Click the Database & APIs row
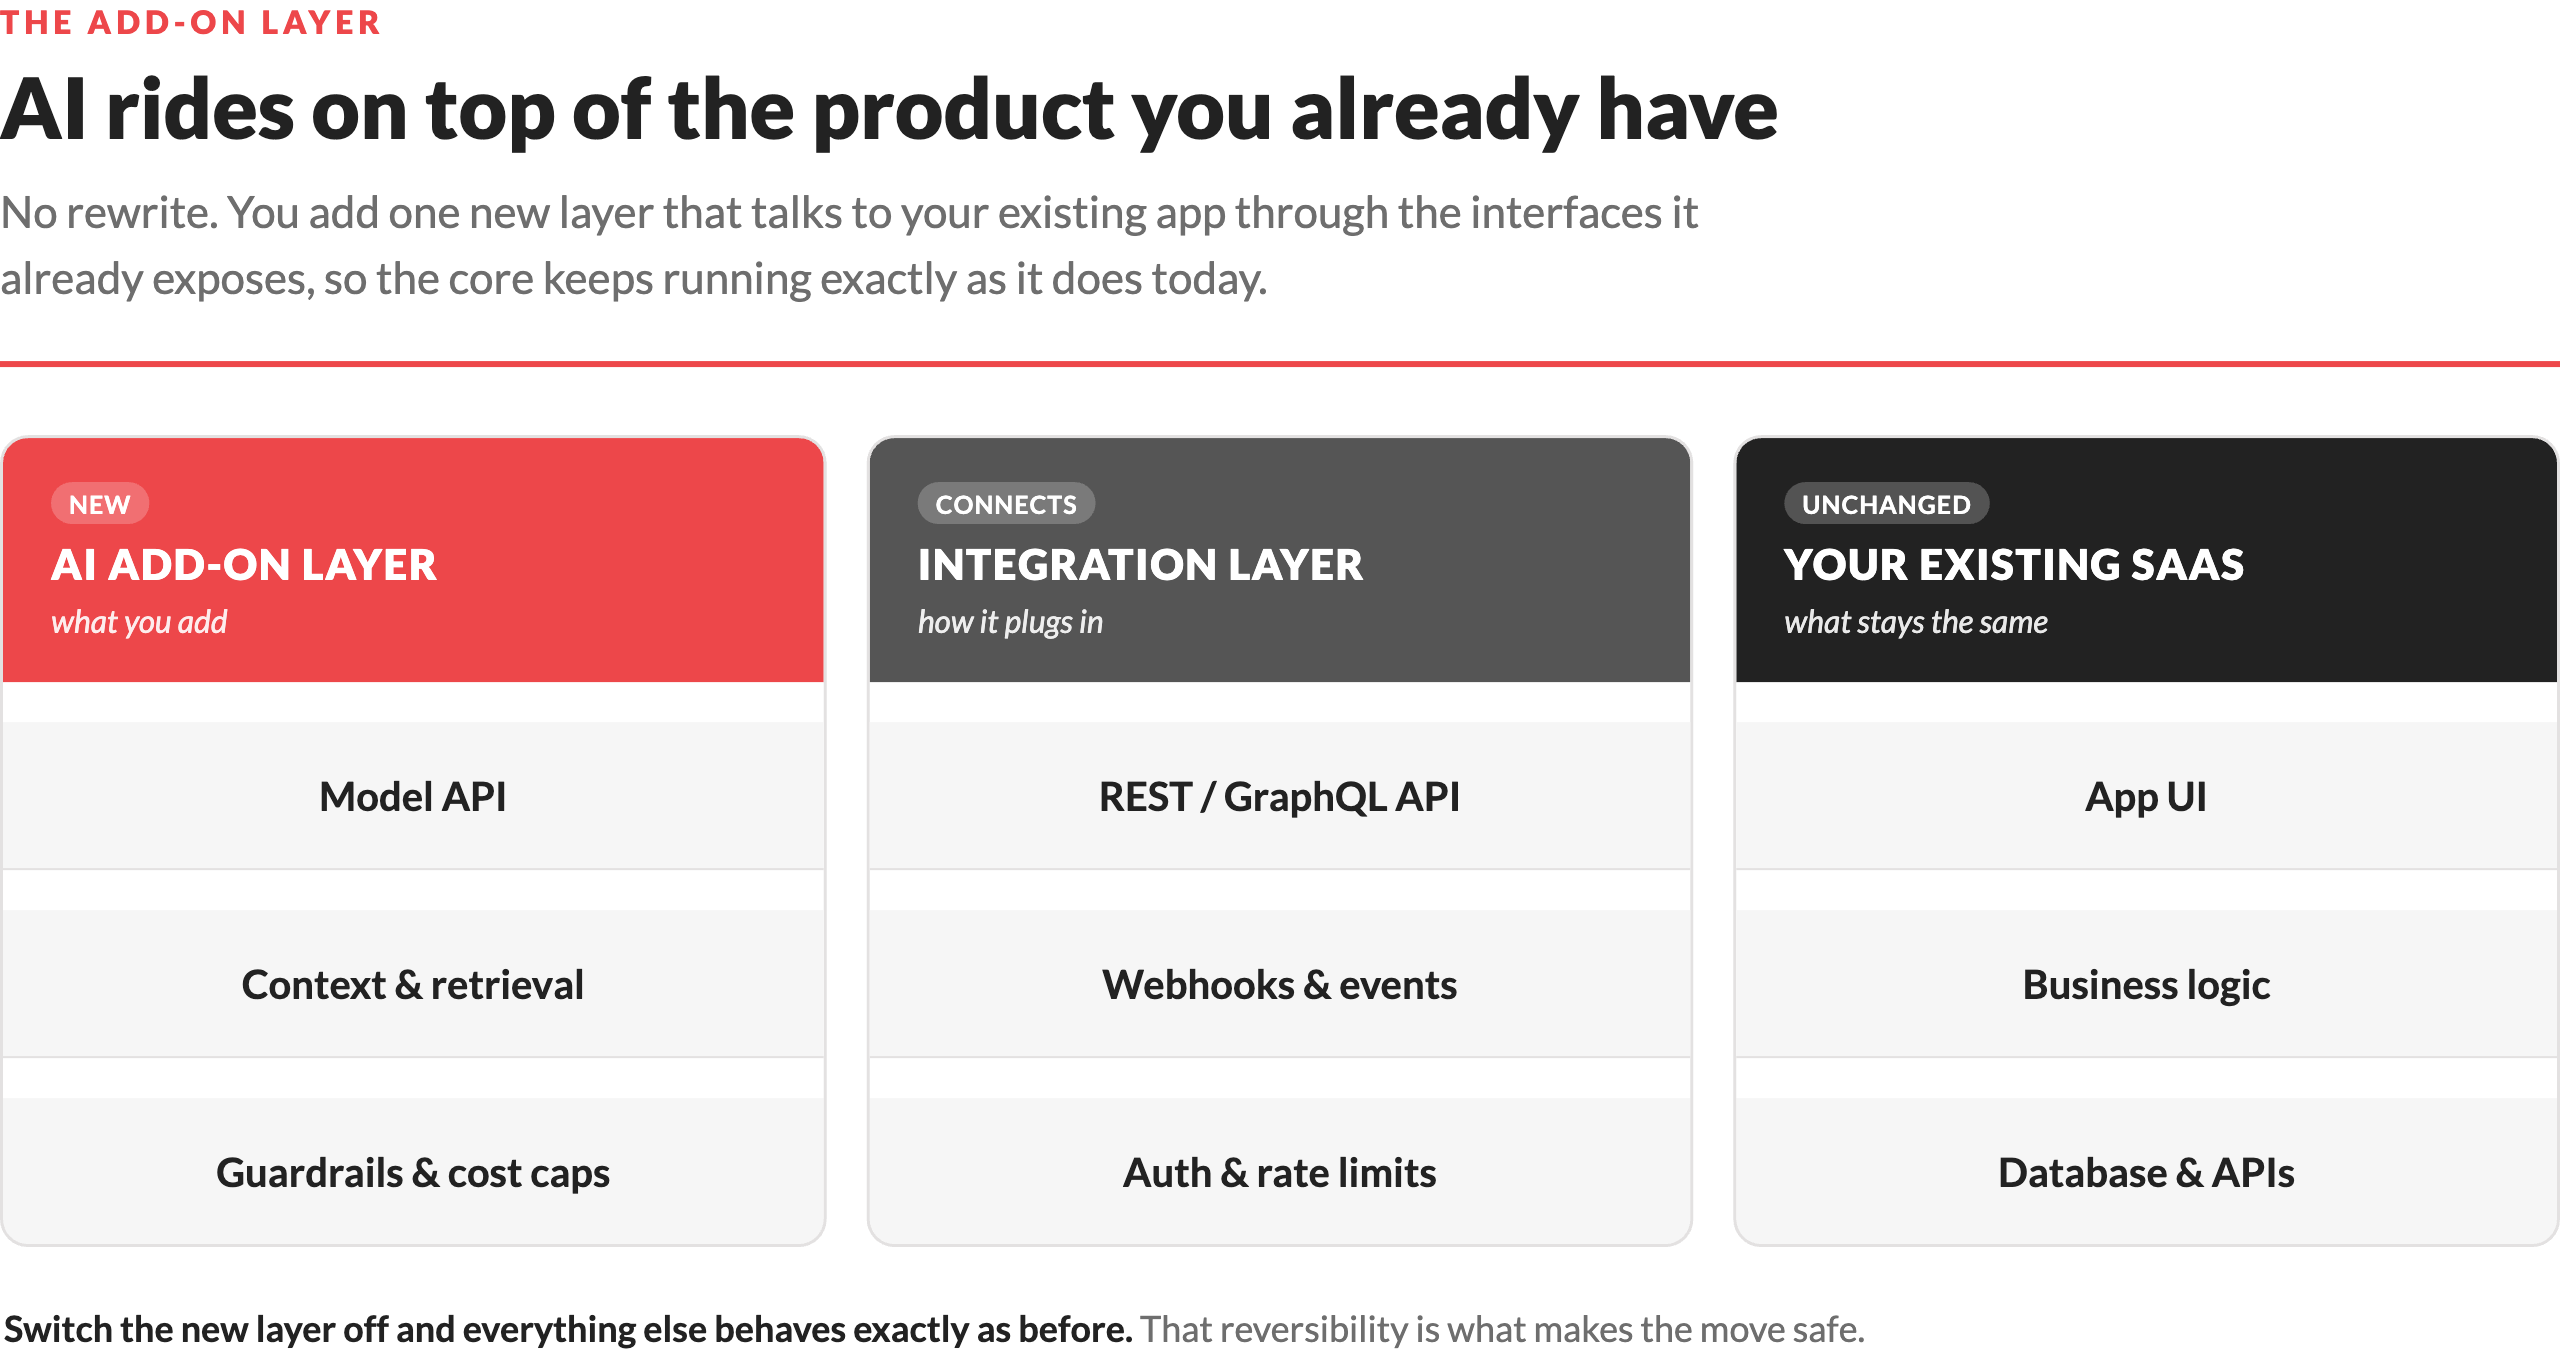The height and width of the screenshot is (1356, 2560). (x=2146, y=1172)
